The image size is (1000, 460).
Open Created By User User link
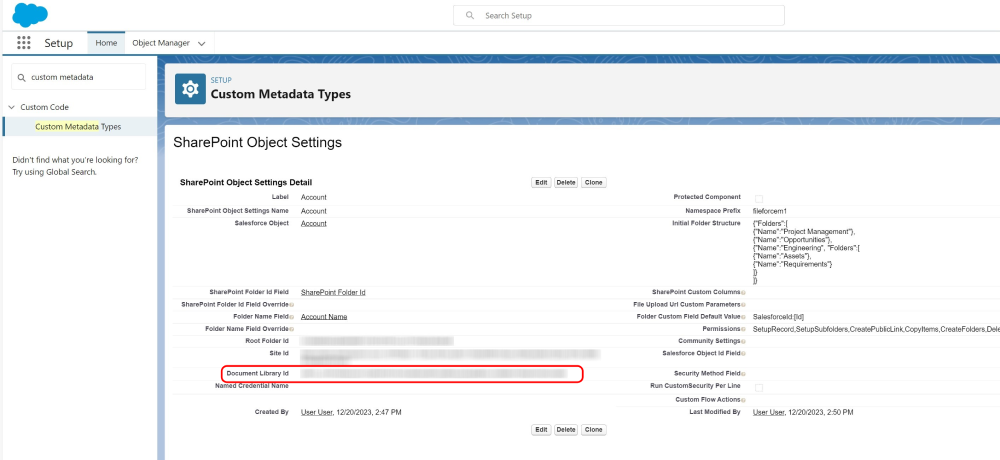[316, 413]
